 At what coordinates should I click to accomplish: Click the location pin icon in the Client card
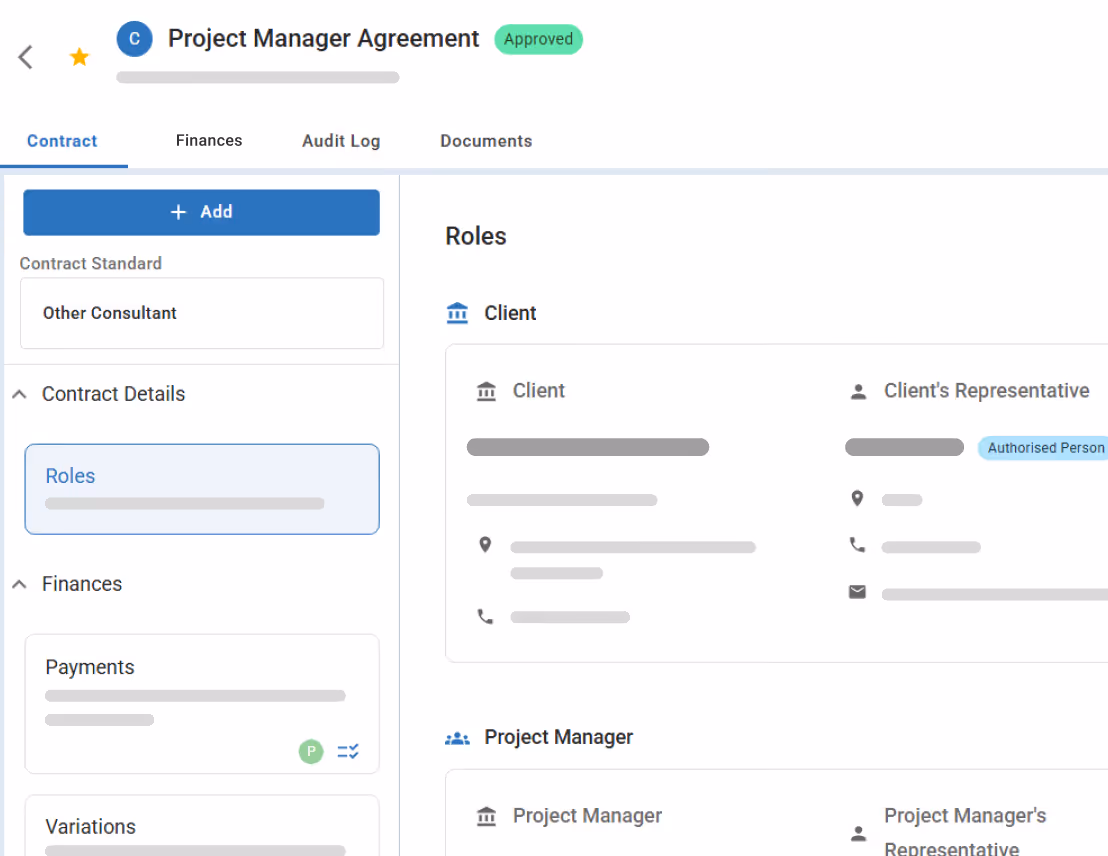click(486, 544)
